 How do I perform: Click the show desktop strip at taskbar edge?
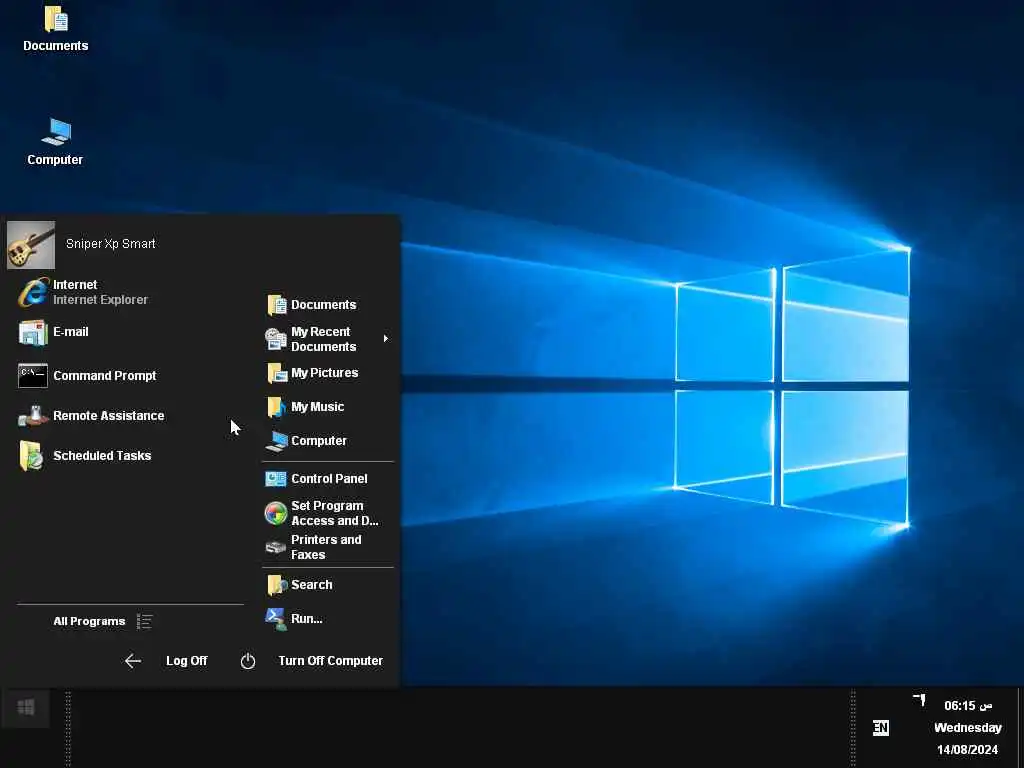coord(1020,728)
